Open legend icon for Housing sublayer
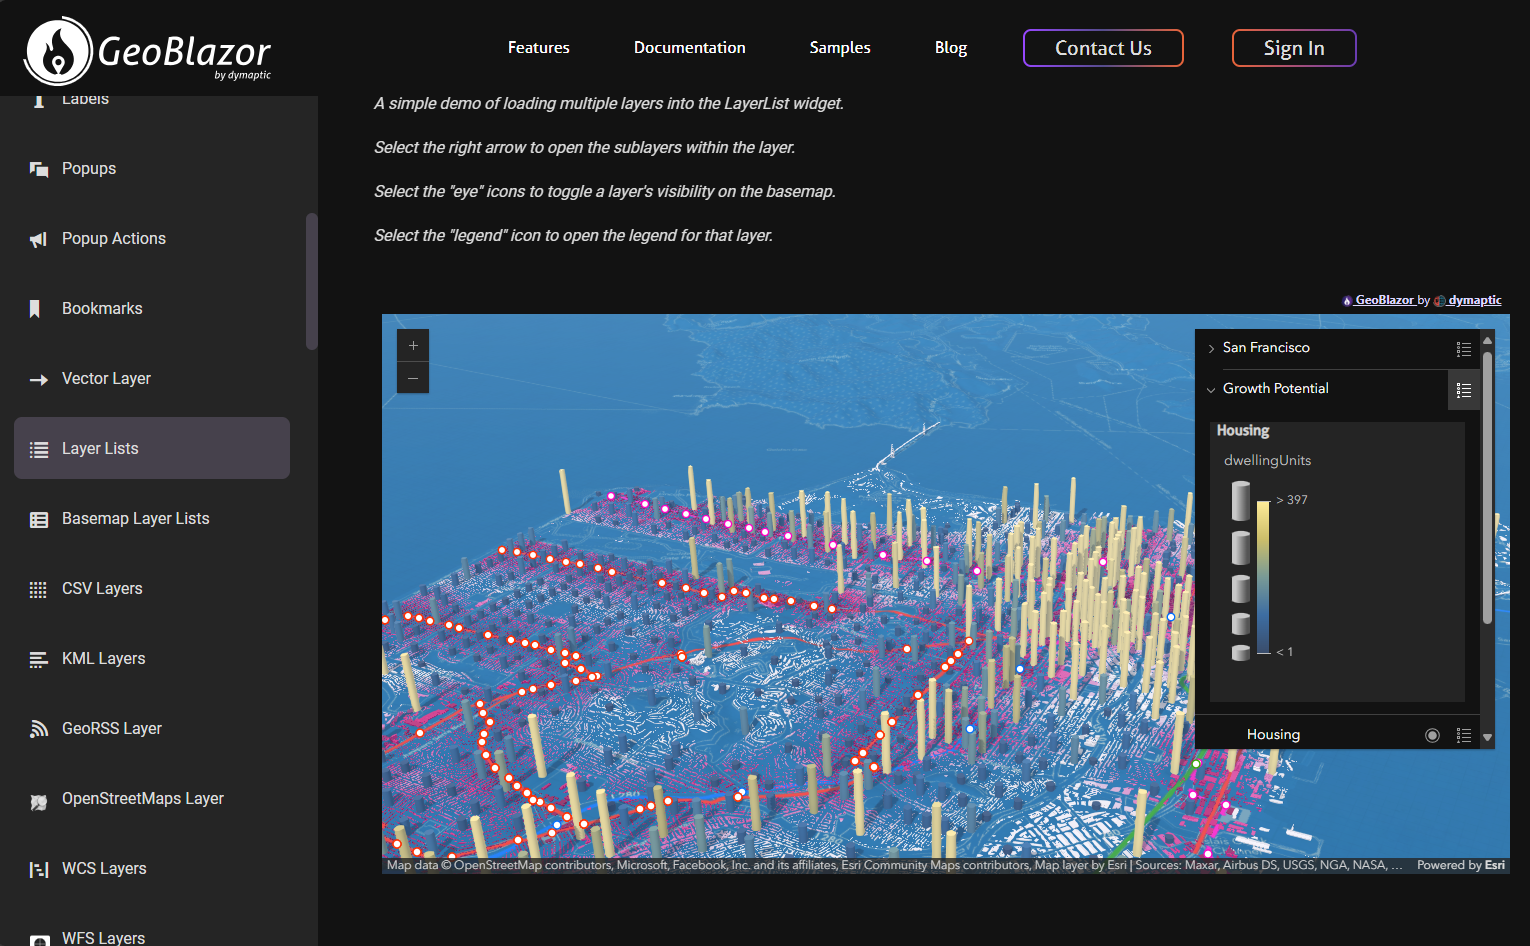Image resolution: width=1530 pixels, height=946 pixels. click(1463, 735)
